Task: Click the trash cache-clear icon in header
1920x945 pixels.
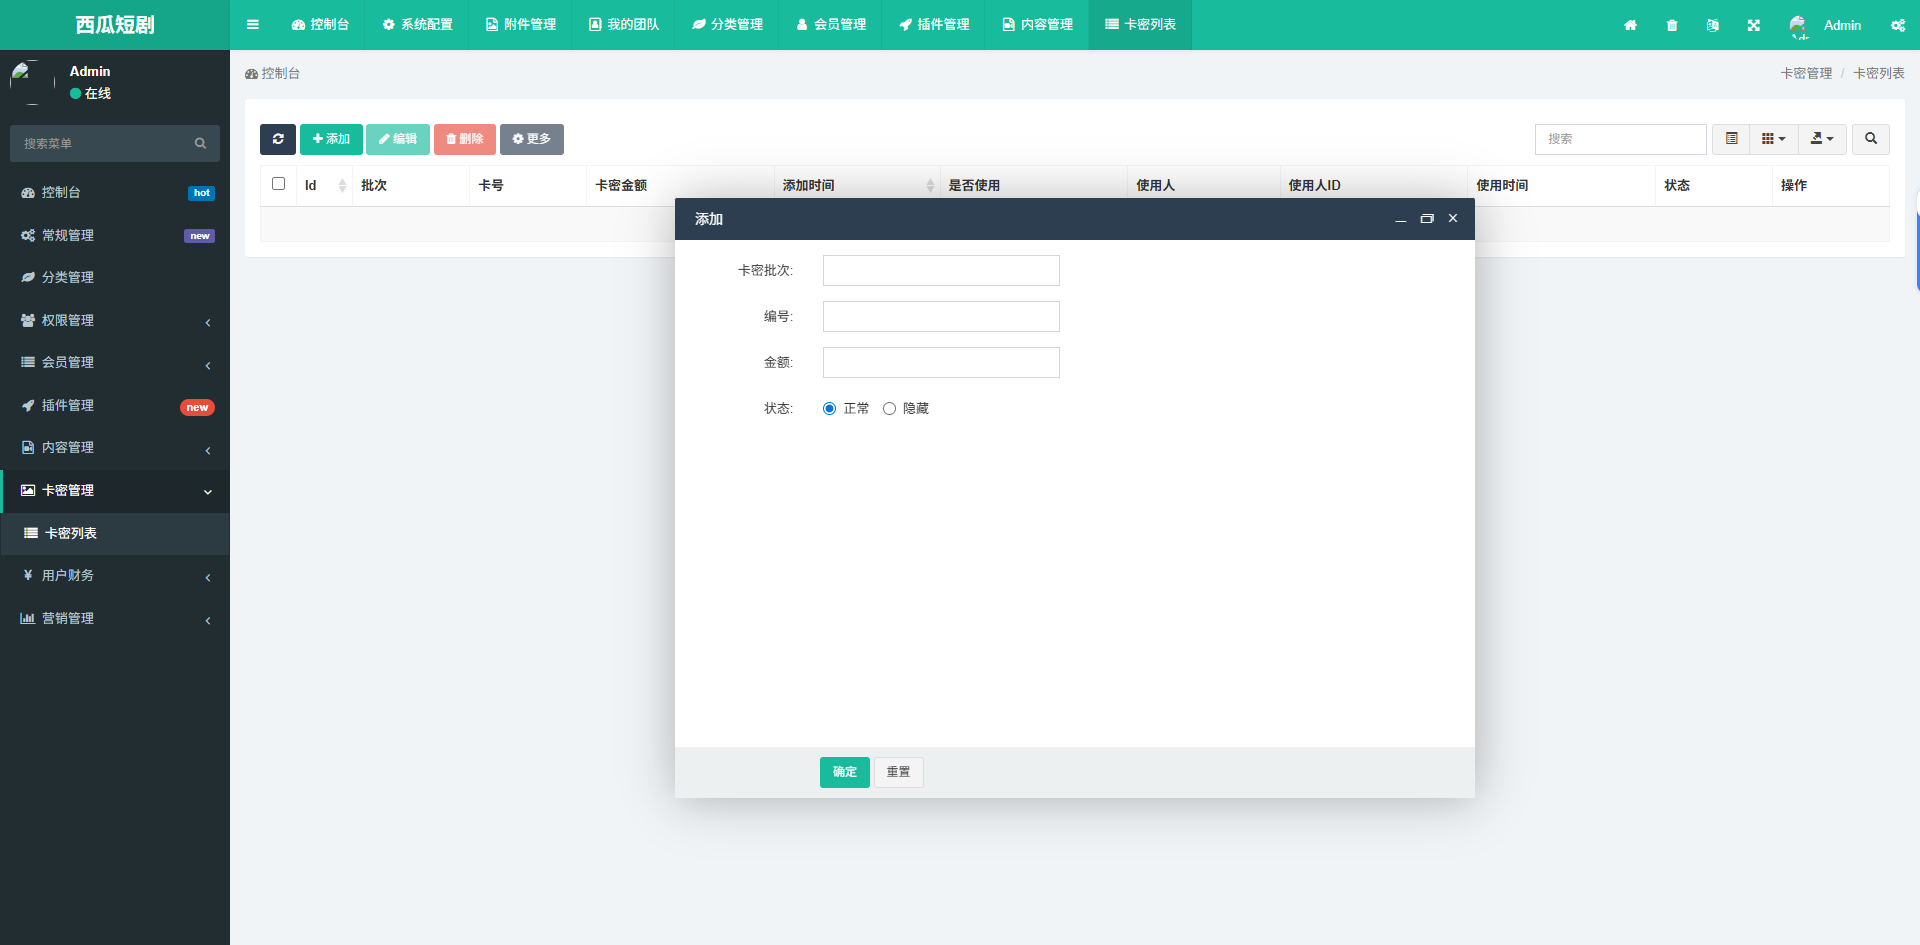Action: click(x=1672, y=25)
